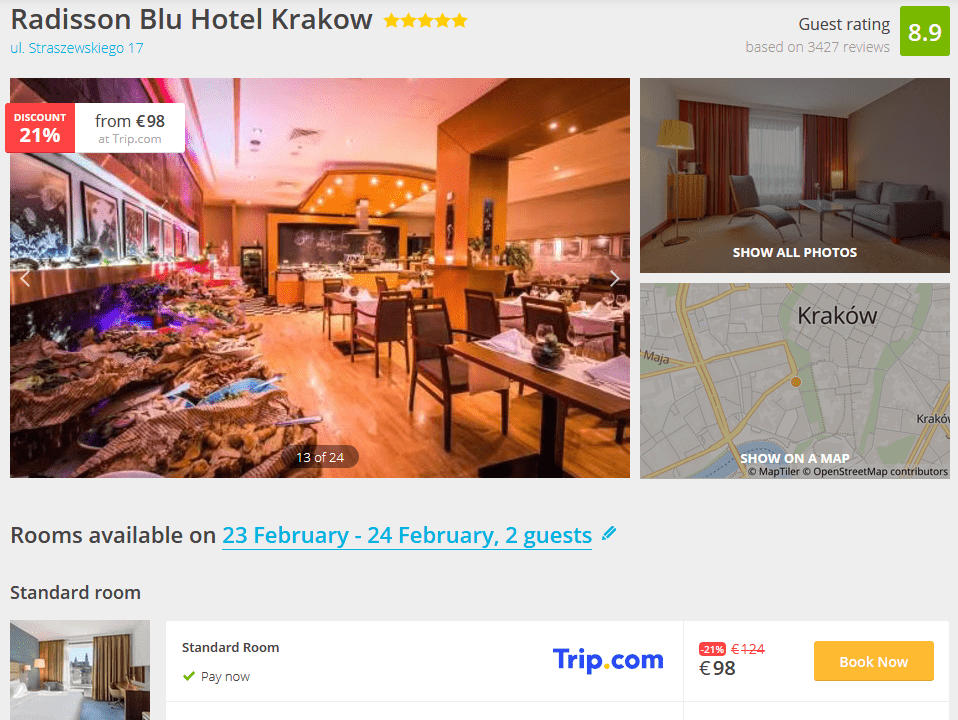The image size is (958, 720).
Task: Open 23 February - 24 February dates link
Action: pos(407,535)
